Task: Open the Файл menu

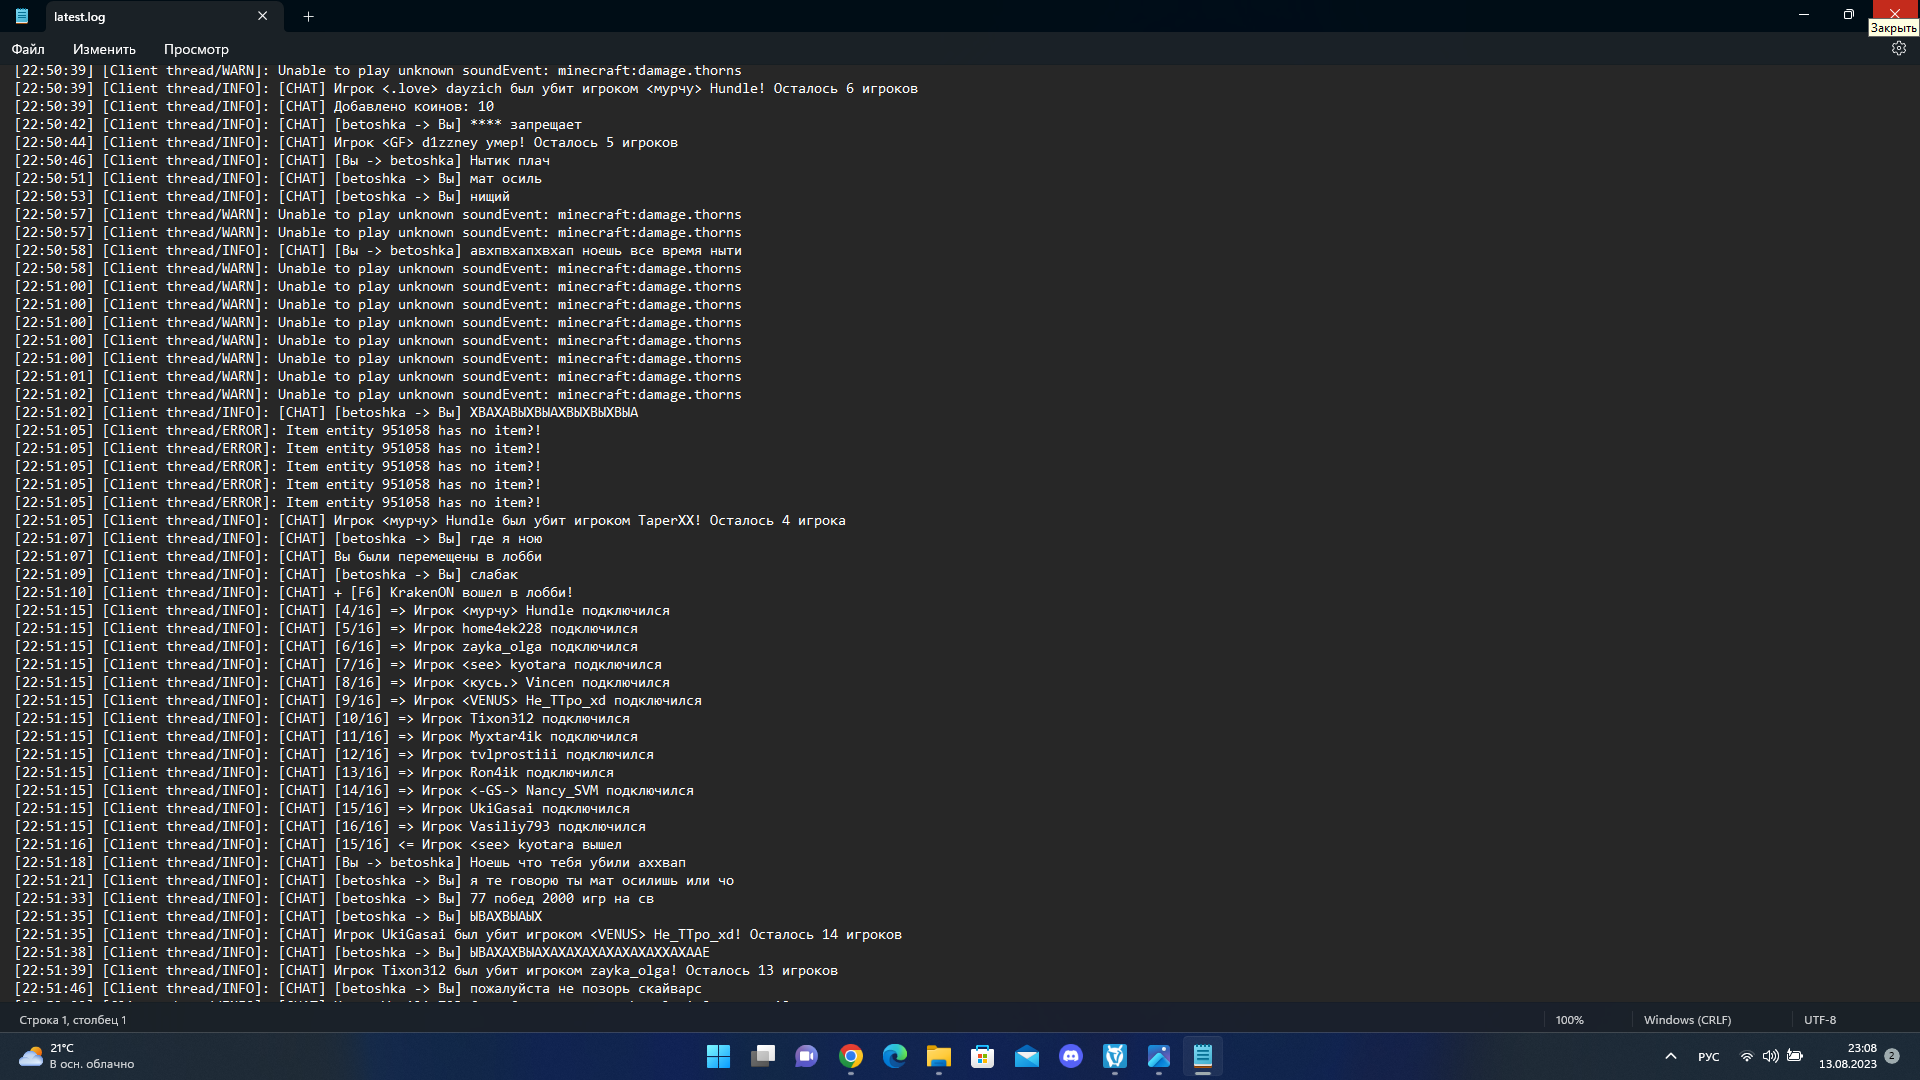Action: (28, 49)
